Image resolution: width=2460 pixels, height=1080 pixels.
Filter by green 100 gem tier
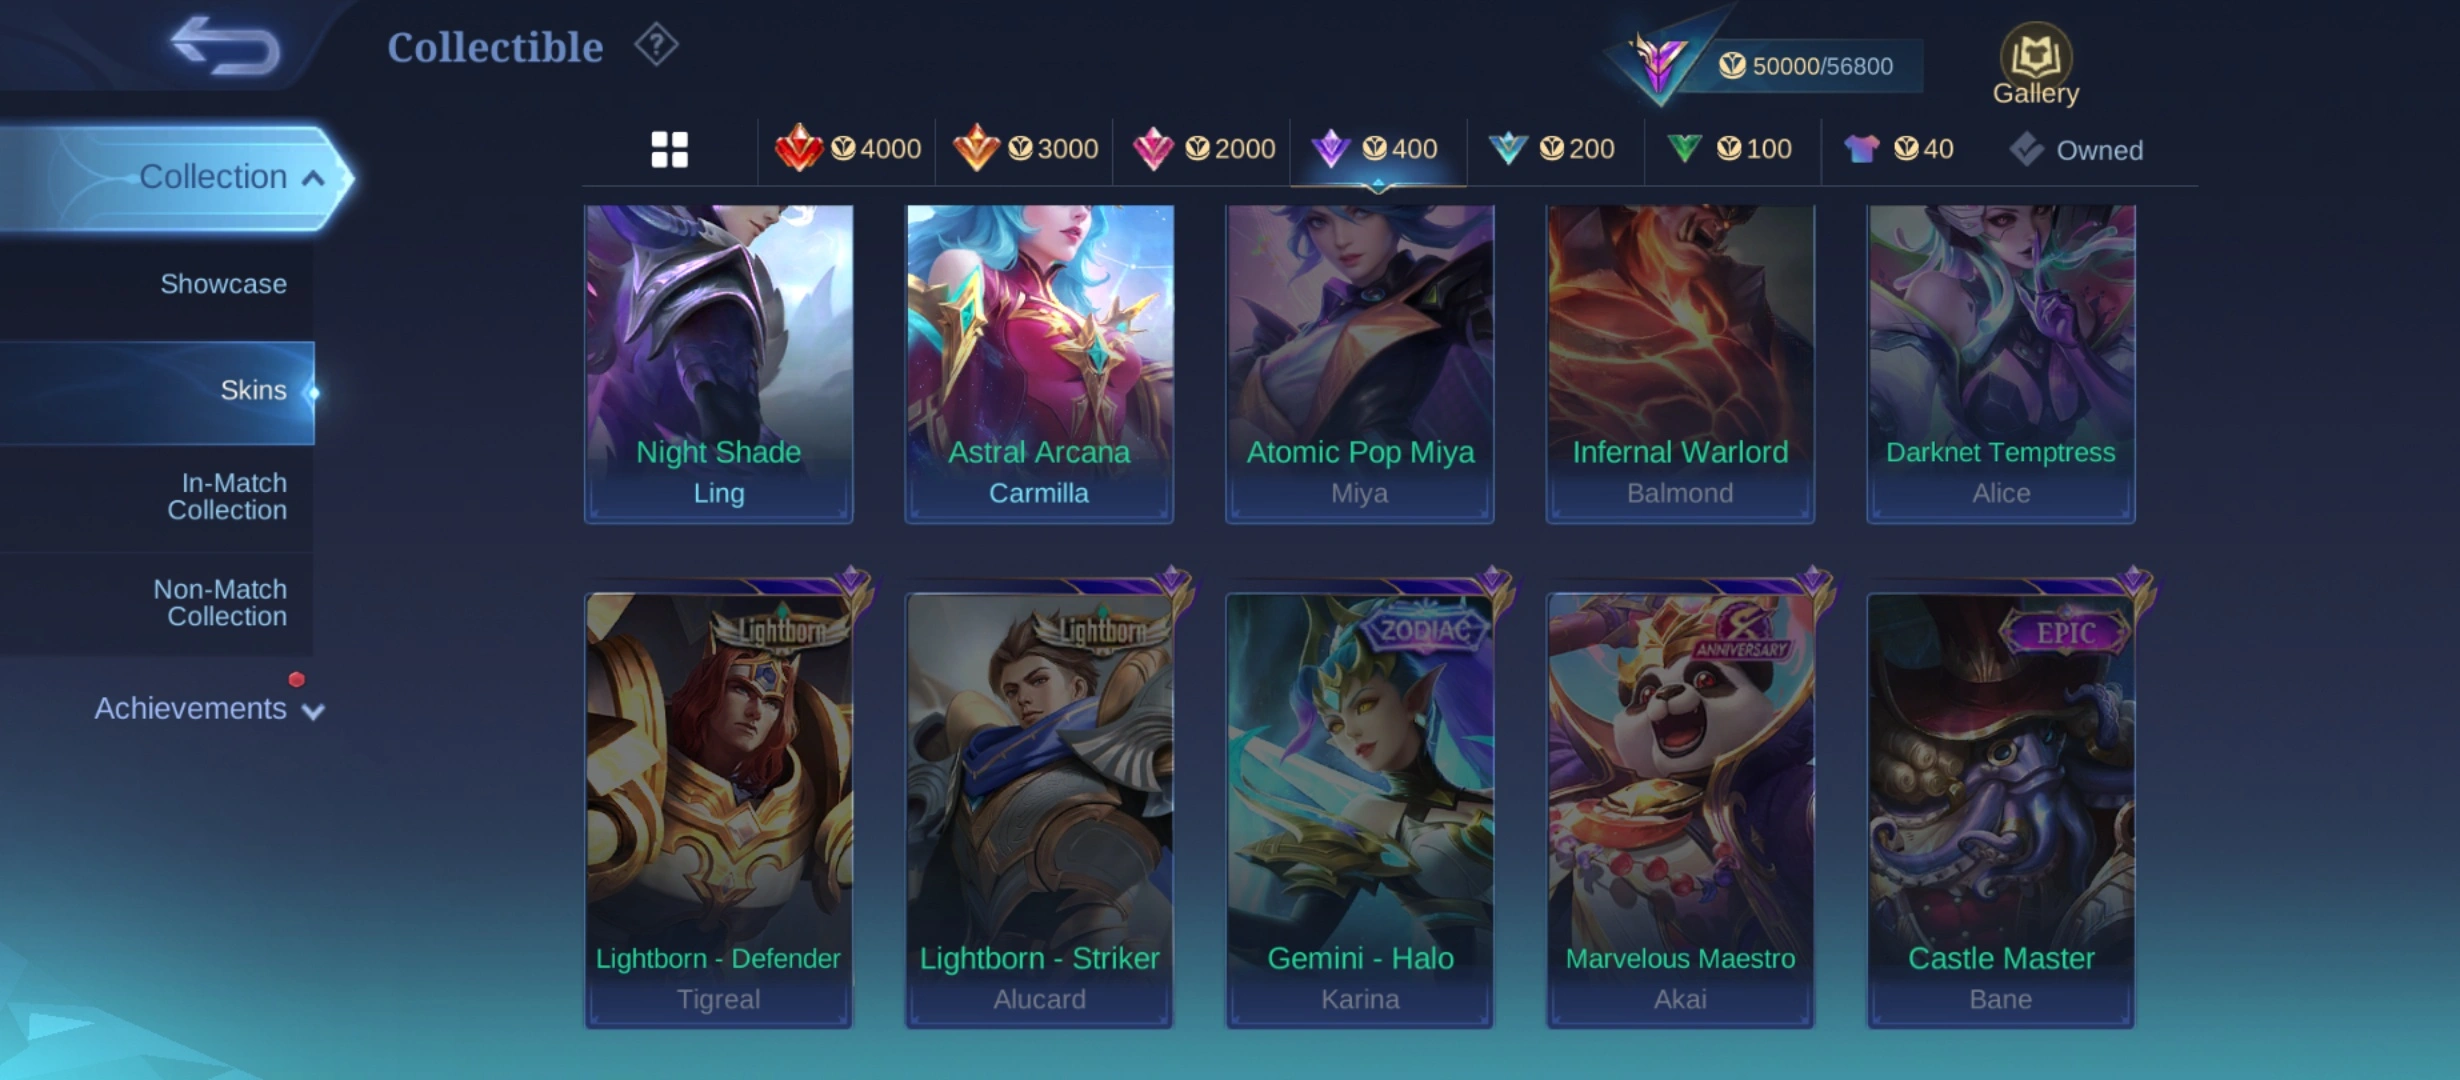(1730, 149)
